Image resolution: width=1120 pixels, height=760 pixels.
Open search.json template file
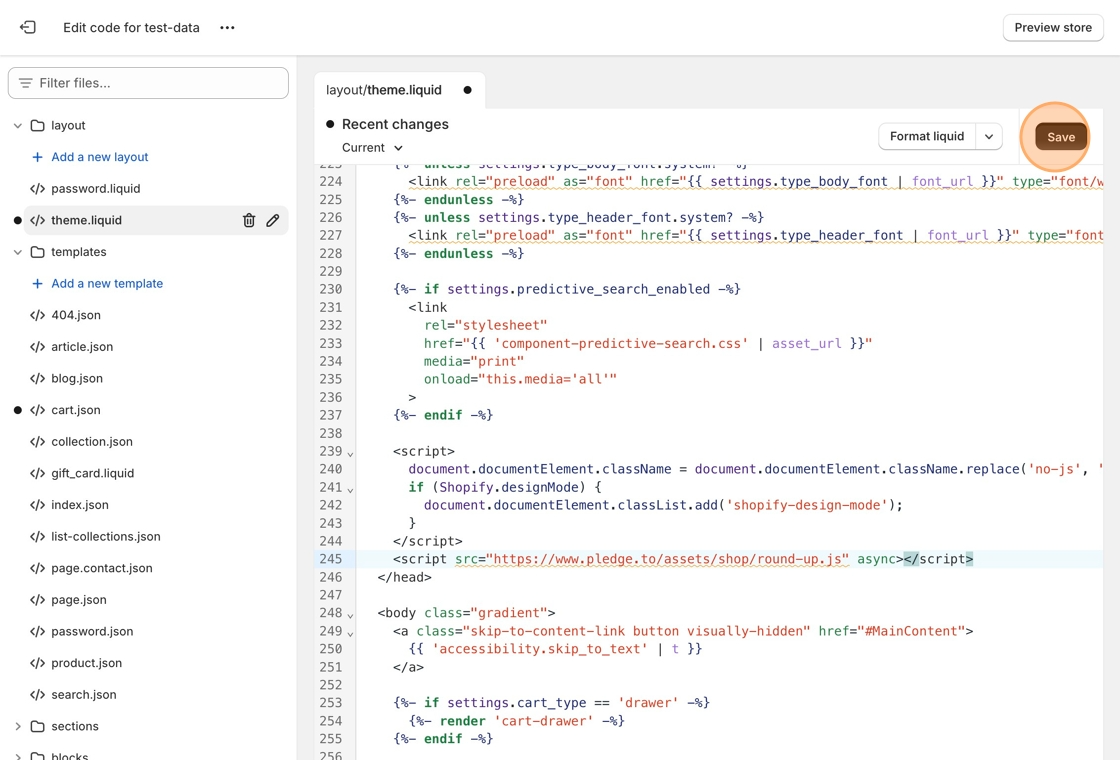[x=84, y=694]
